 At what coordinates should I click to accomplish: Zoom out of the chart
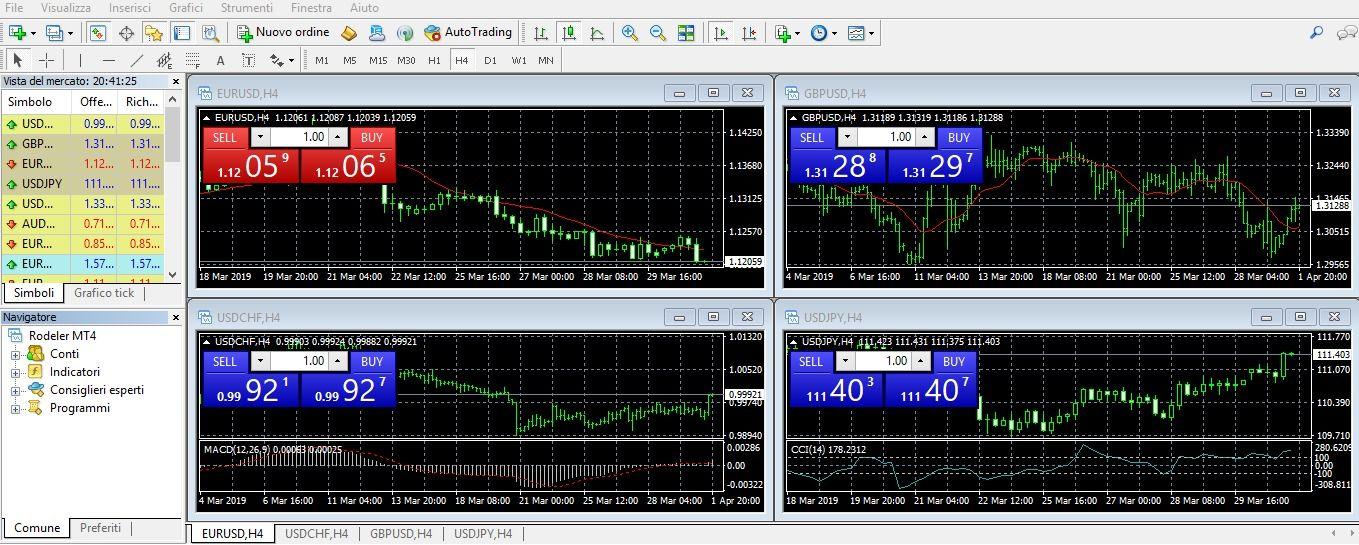tap(657, 33)
